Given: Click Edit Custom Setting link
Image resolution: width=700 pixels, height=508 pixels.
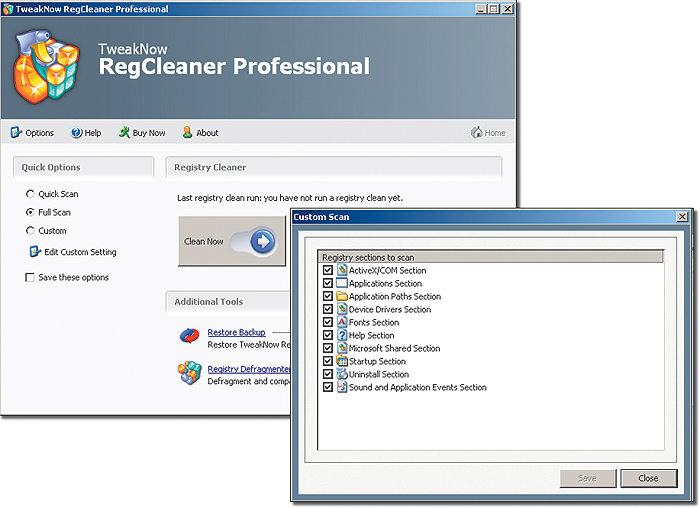Looking at the screenshot, I should [80, 252].
